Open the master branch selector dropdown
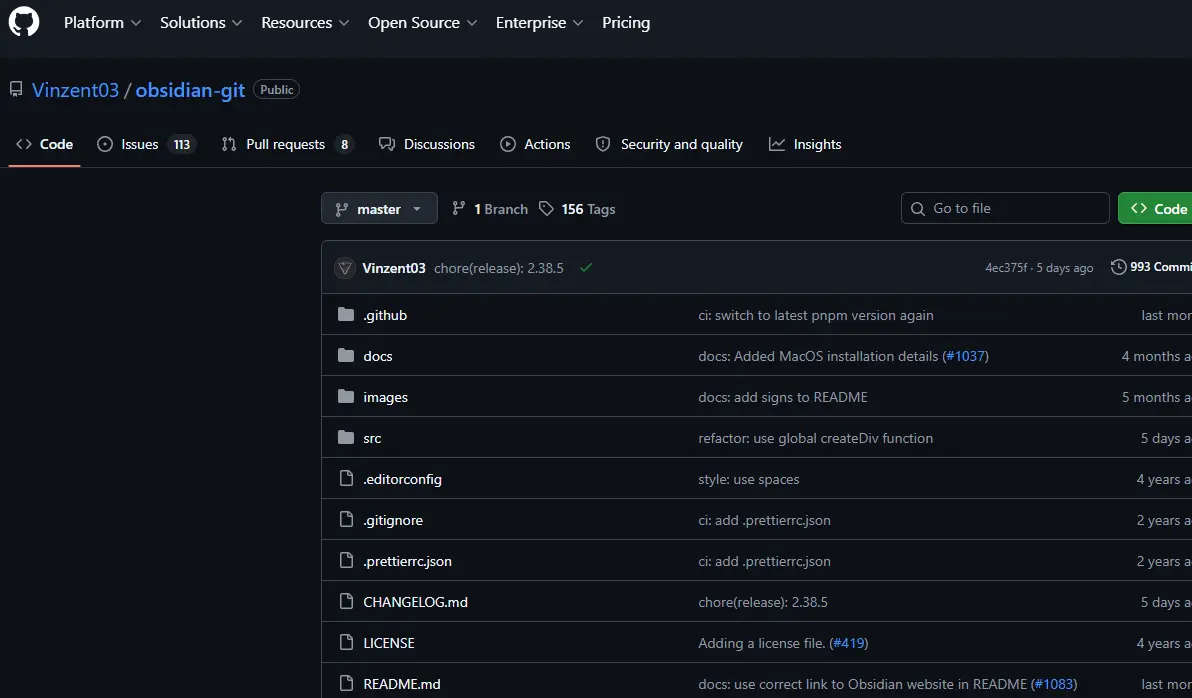Screen dimensions: 1192x698 coord(379,208)
